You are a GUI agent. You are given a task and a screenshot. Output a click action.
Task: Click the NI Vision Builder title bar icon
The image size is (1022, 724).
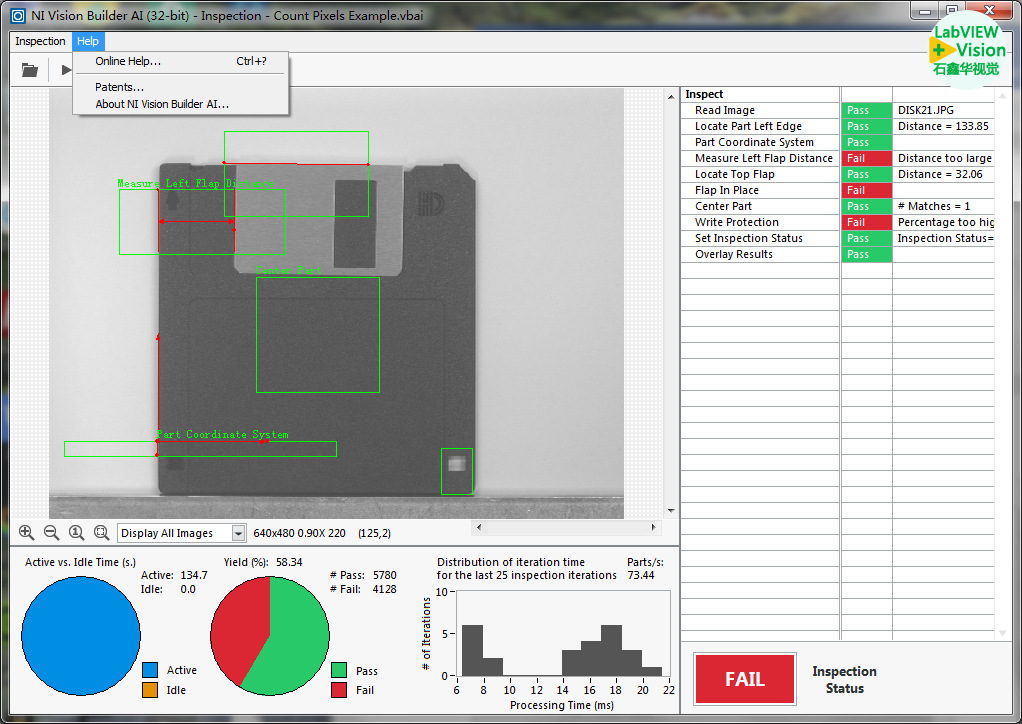[17, 17]
